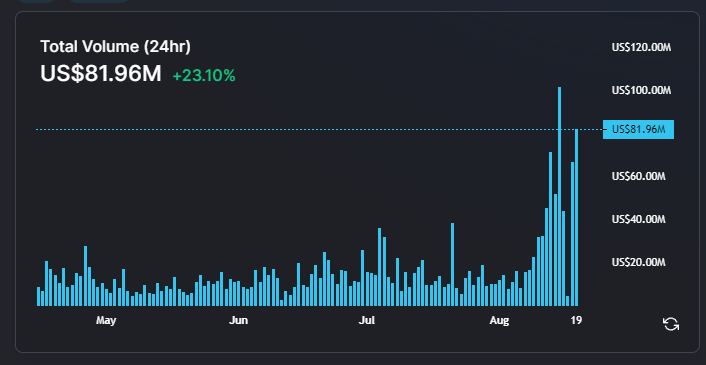This screenshot has width=706, height=365.
Task: Select the highlighted US$81.96M price tag
Action: coord(638,130)
